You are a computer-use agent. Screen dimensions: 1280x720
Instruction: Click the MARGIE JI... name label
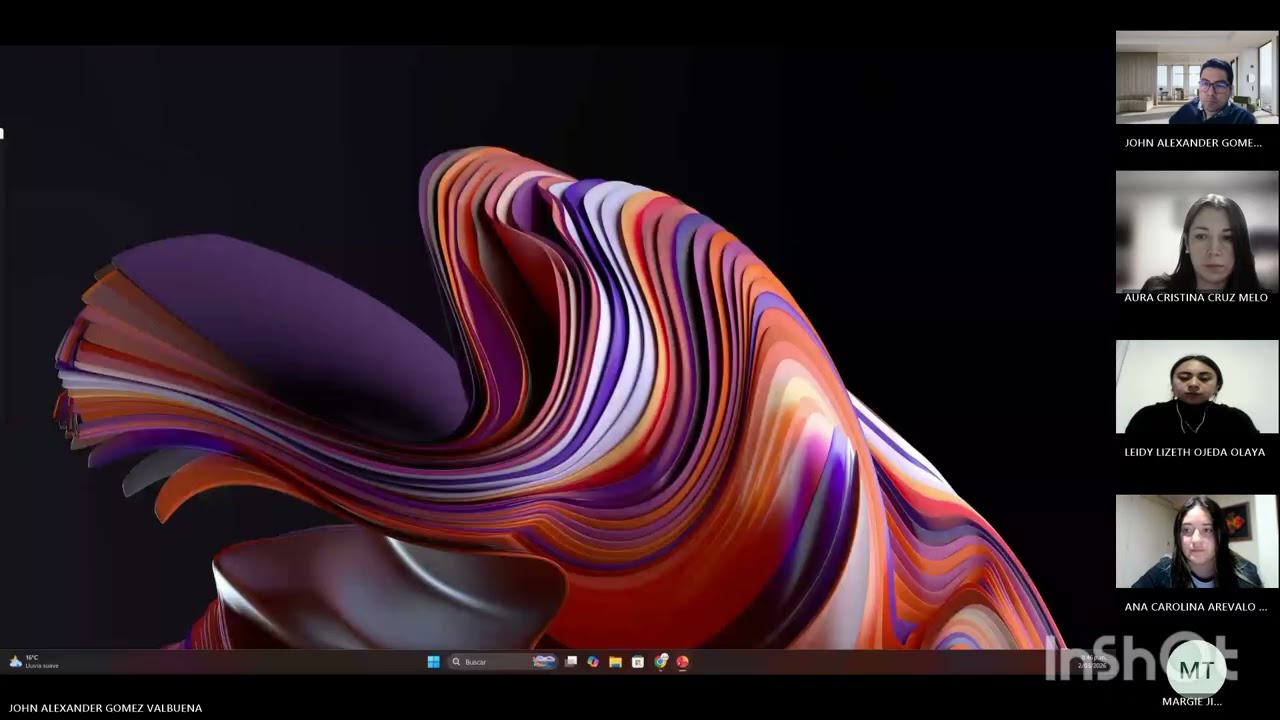click(1192, 702)
